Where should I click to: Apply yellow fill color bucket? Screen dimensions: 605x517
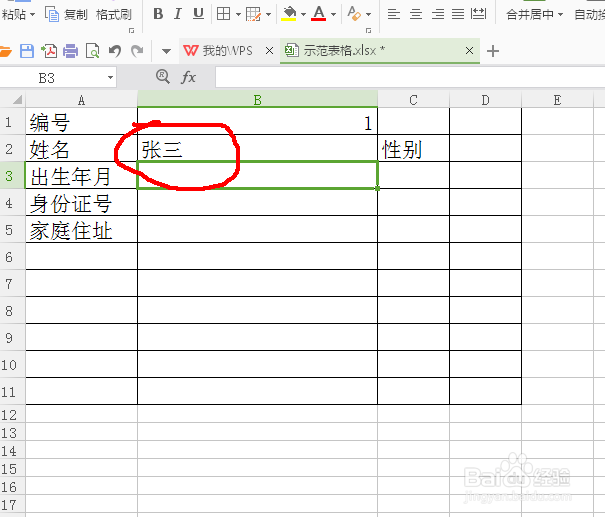coord(289,14)
